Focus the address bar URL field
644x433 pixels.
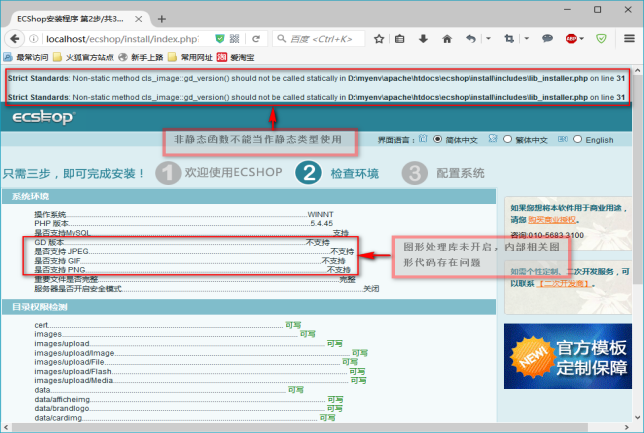tap(122, 39)
